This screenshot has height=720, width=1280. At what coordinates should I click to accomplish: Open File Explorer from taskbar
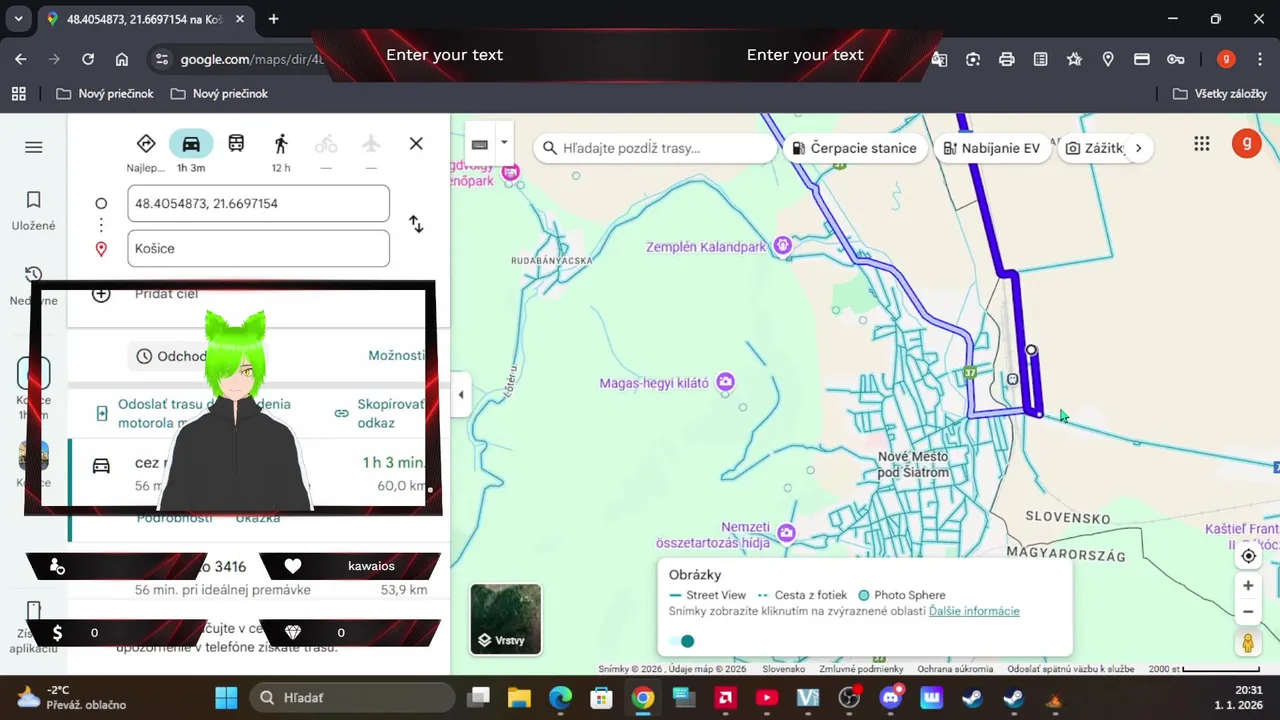coord(518,697)
